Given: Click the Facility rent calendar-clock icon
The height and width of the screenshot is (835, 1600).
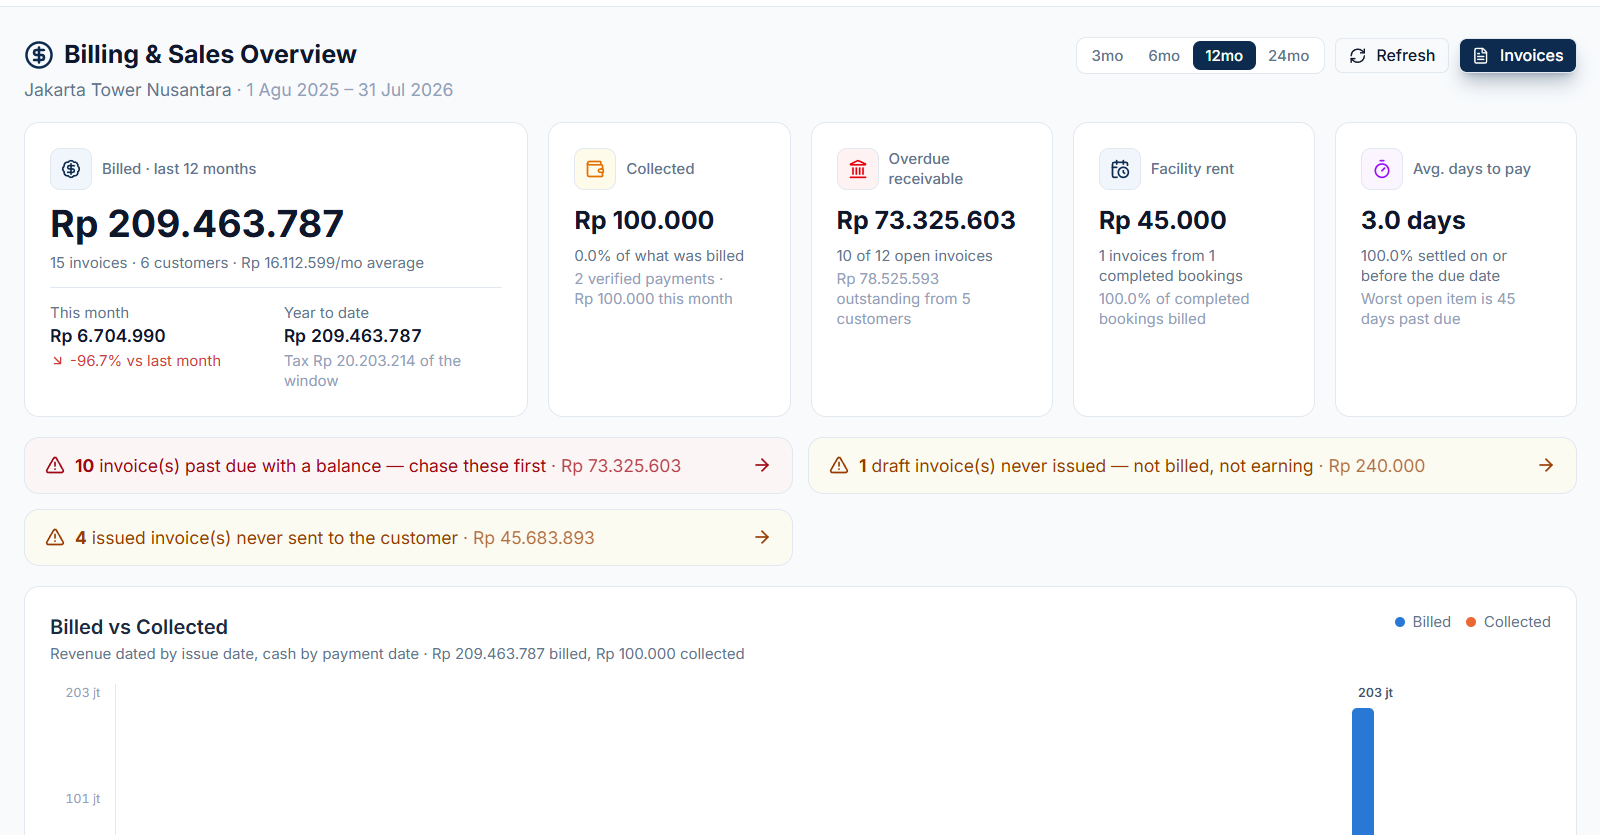Looking at the screenshot, I should tap(1120, 169).
